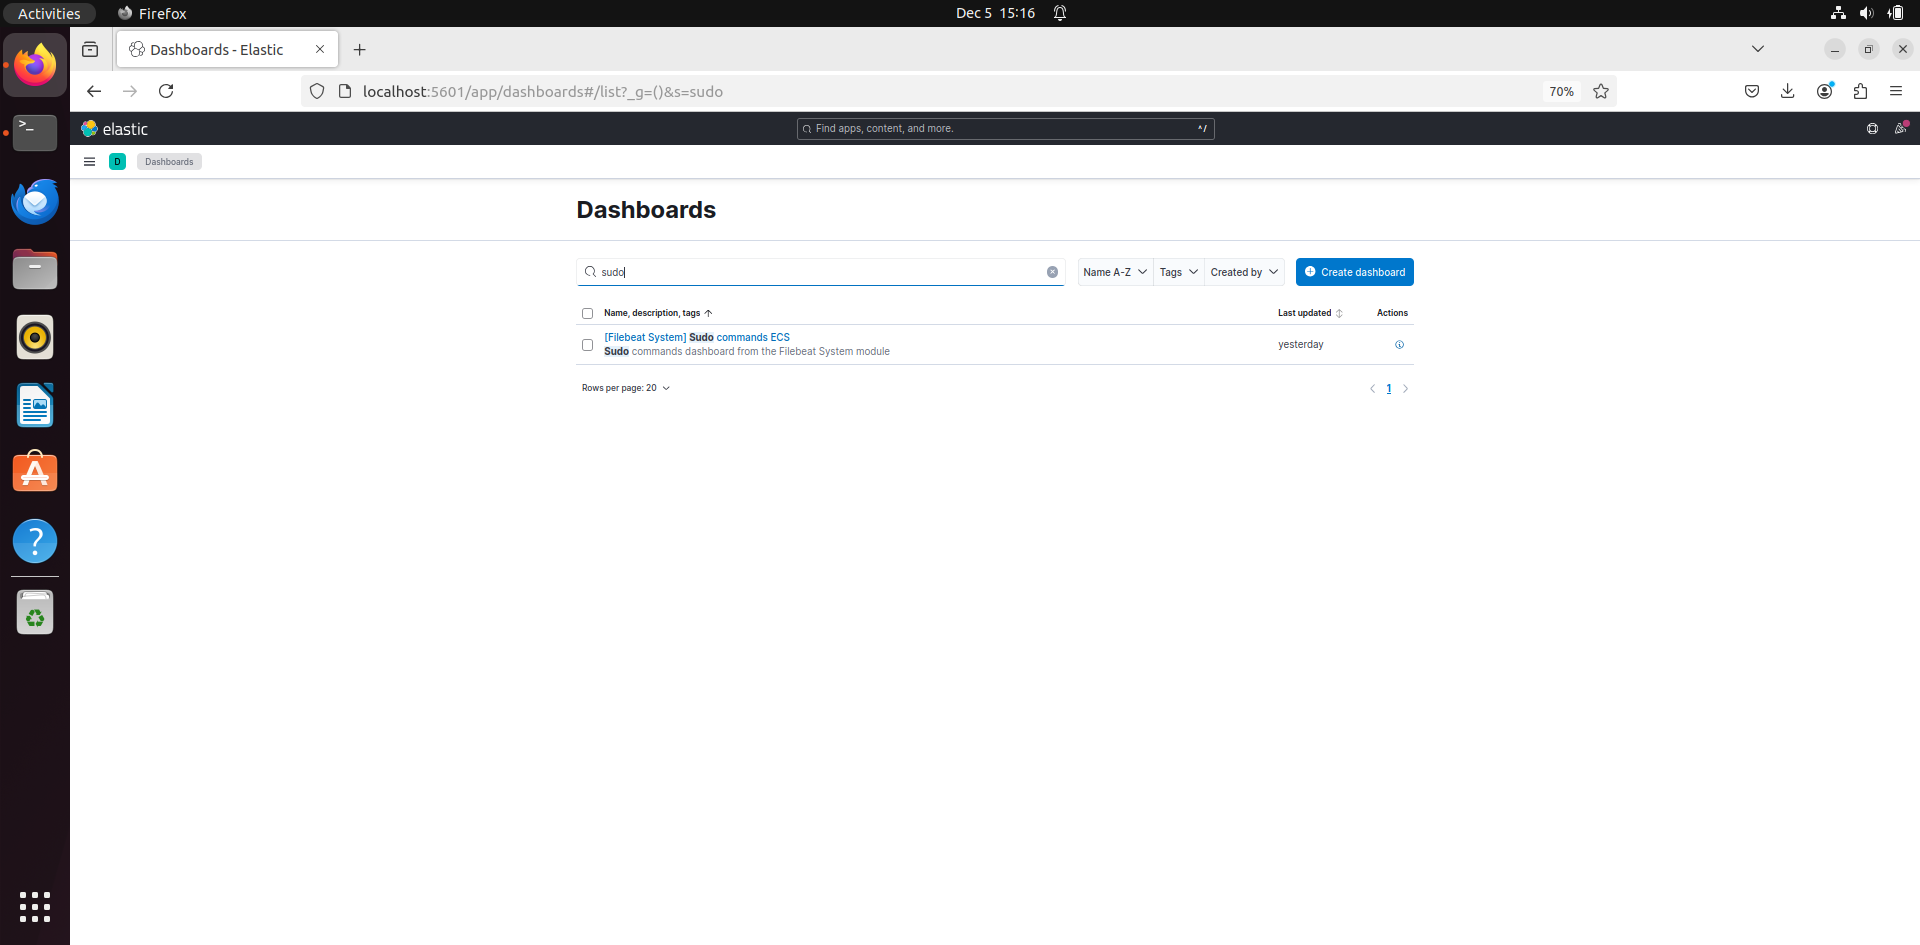Open the Kibana help menu icon
The height and width of the screenshot is (945, 1920).
tap(1872, 129)
